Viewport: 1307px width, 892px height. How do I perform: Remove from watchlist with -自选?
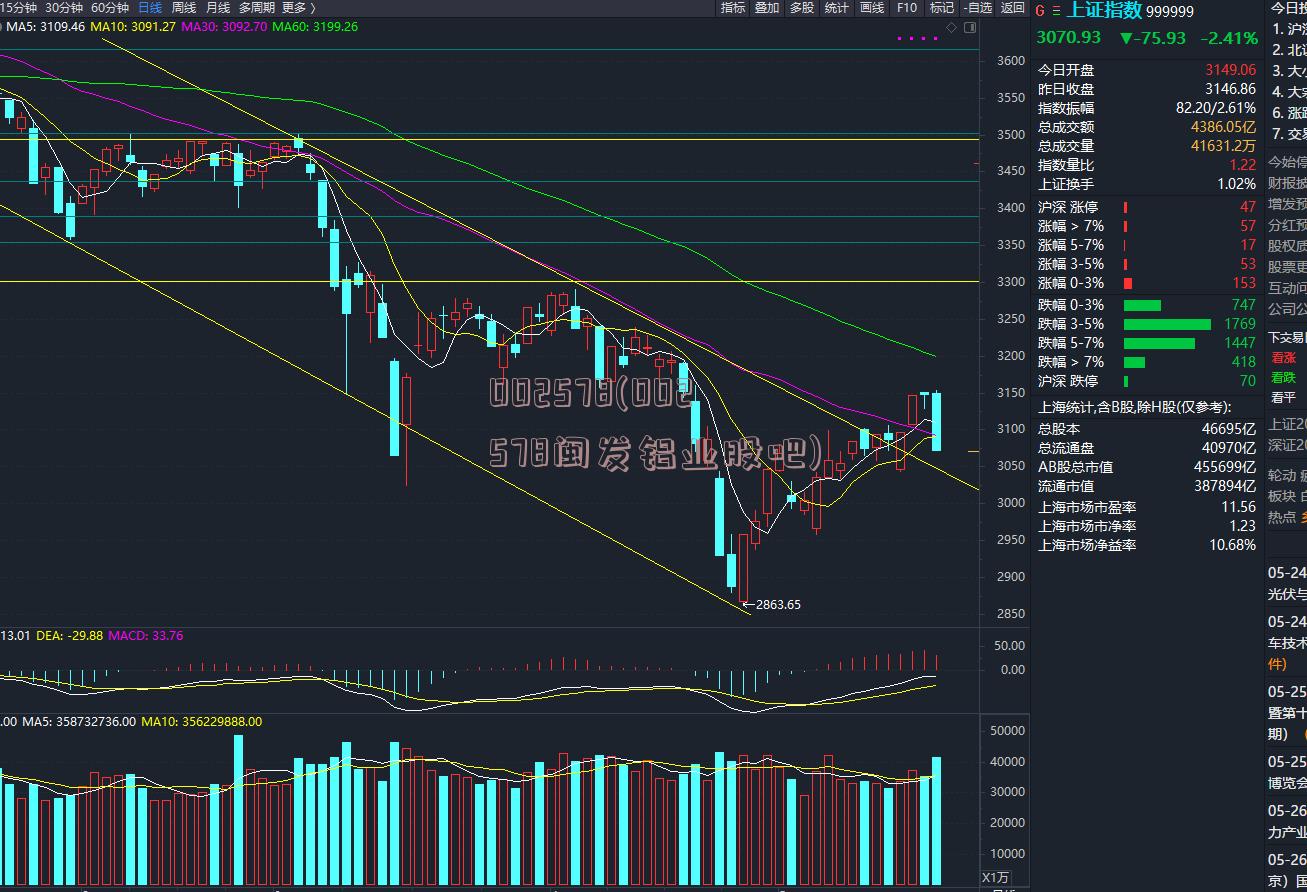978,7
